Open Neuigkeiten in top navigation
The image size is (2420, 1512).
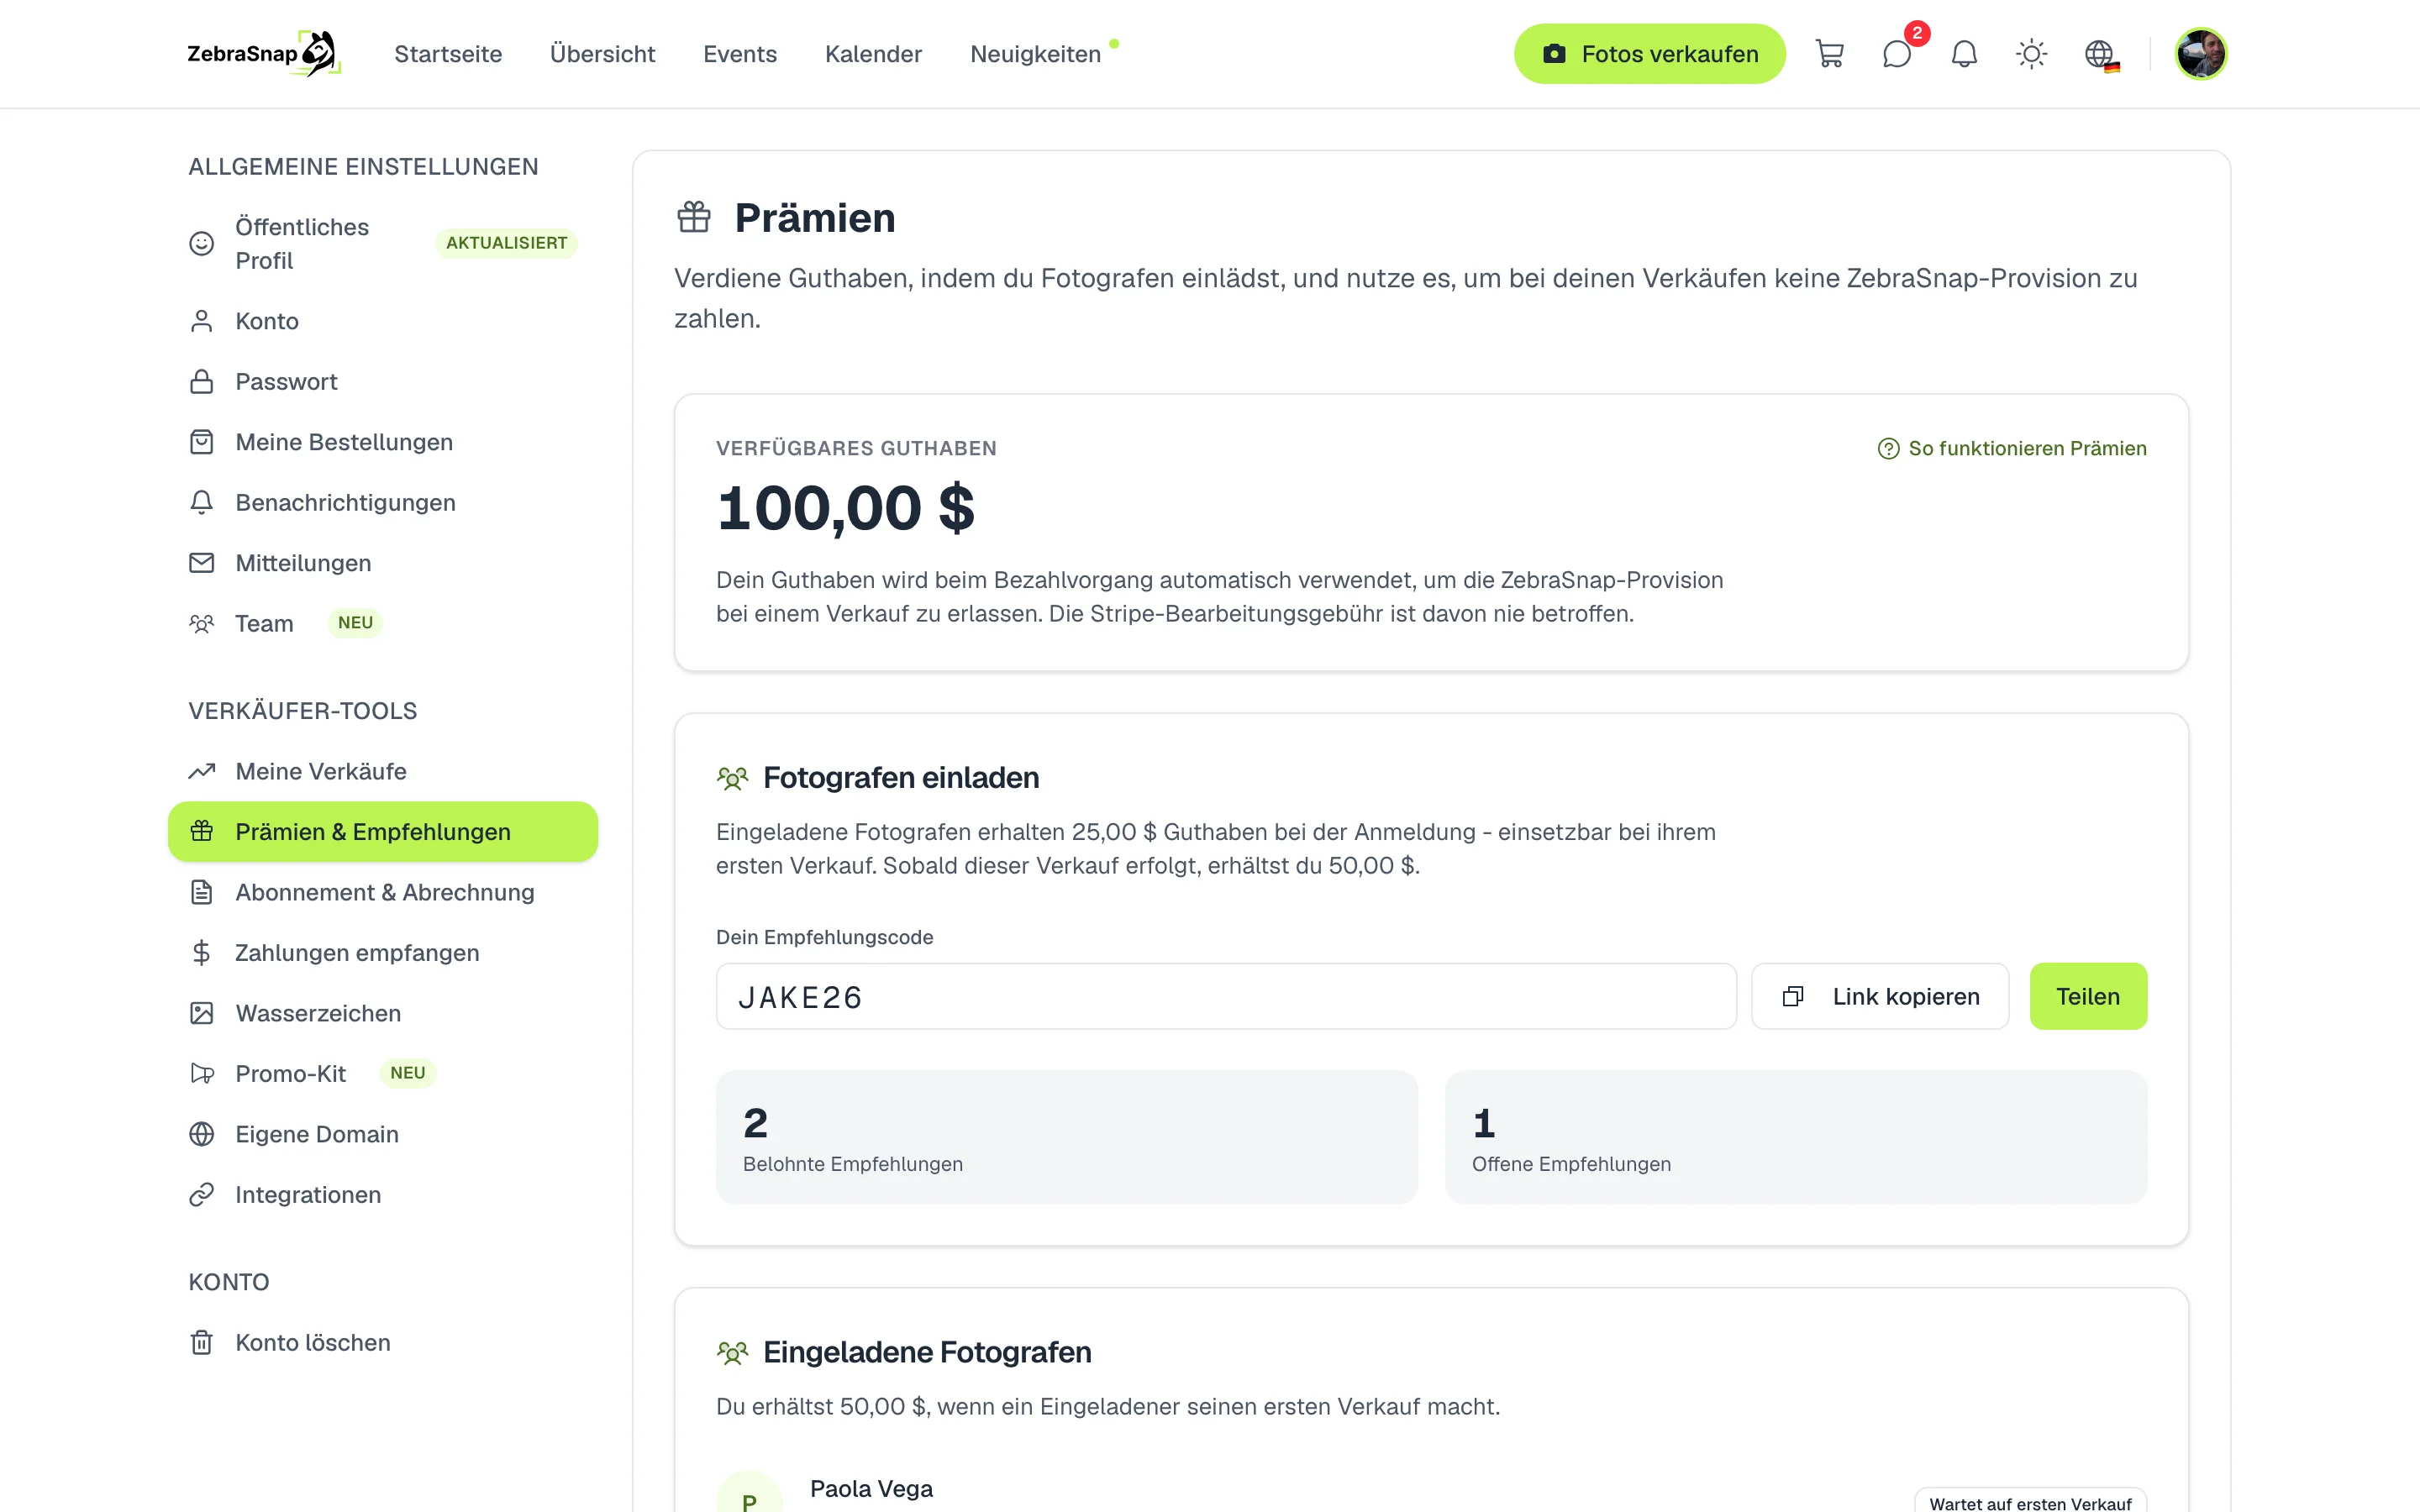coord(1035,54)
